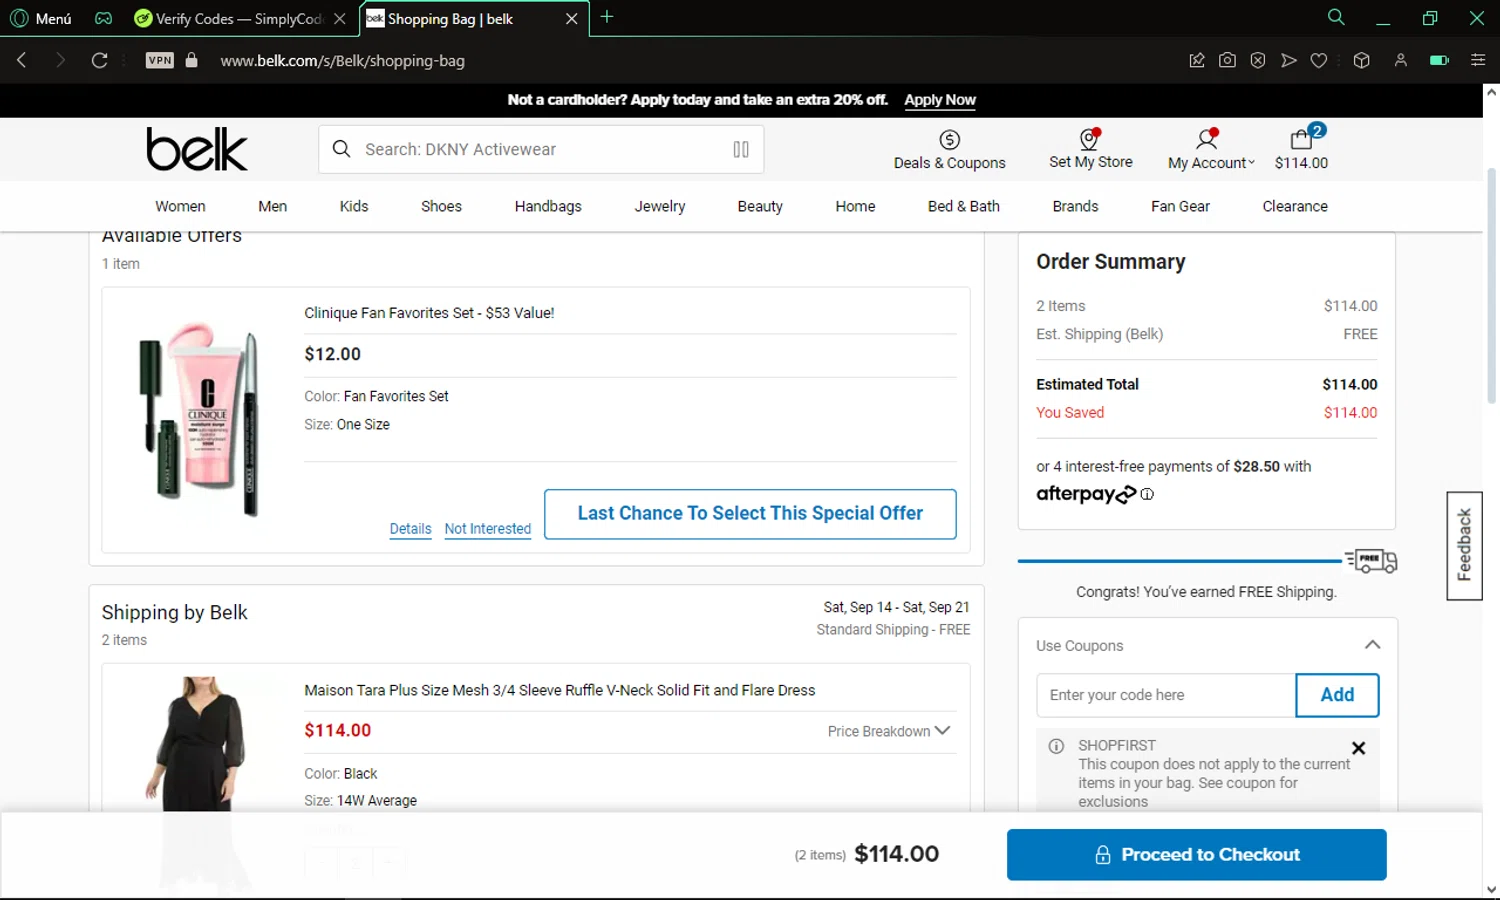Open Set My Store location
The width and height of the screenshot is (1500, 900).
pos(1091,150)
